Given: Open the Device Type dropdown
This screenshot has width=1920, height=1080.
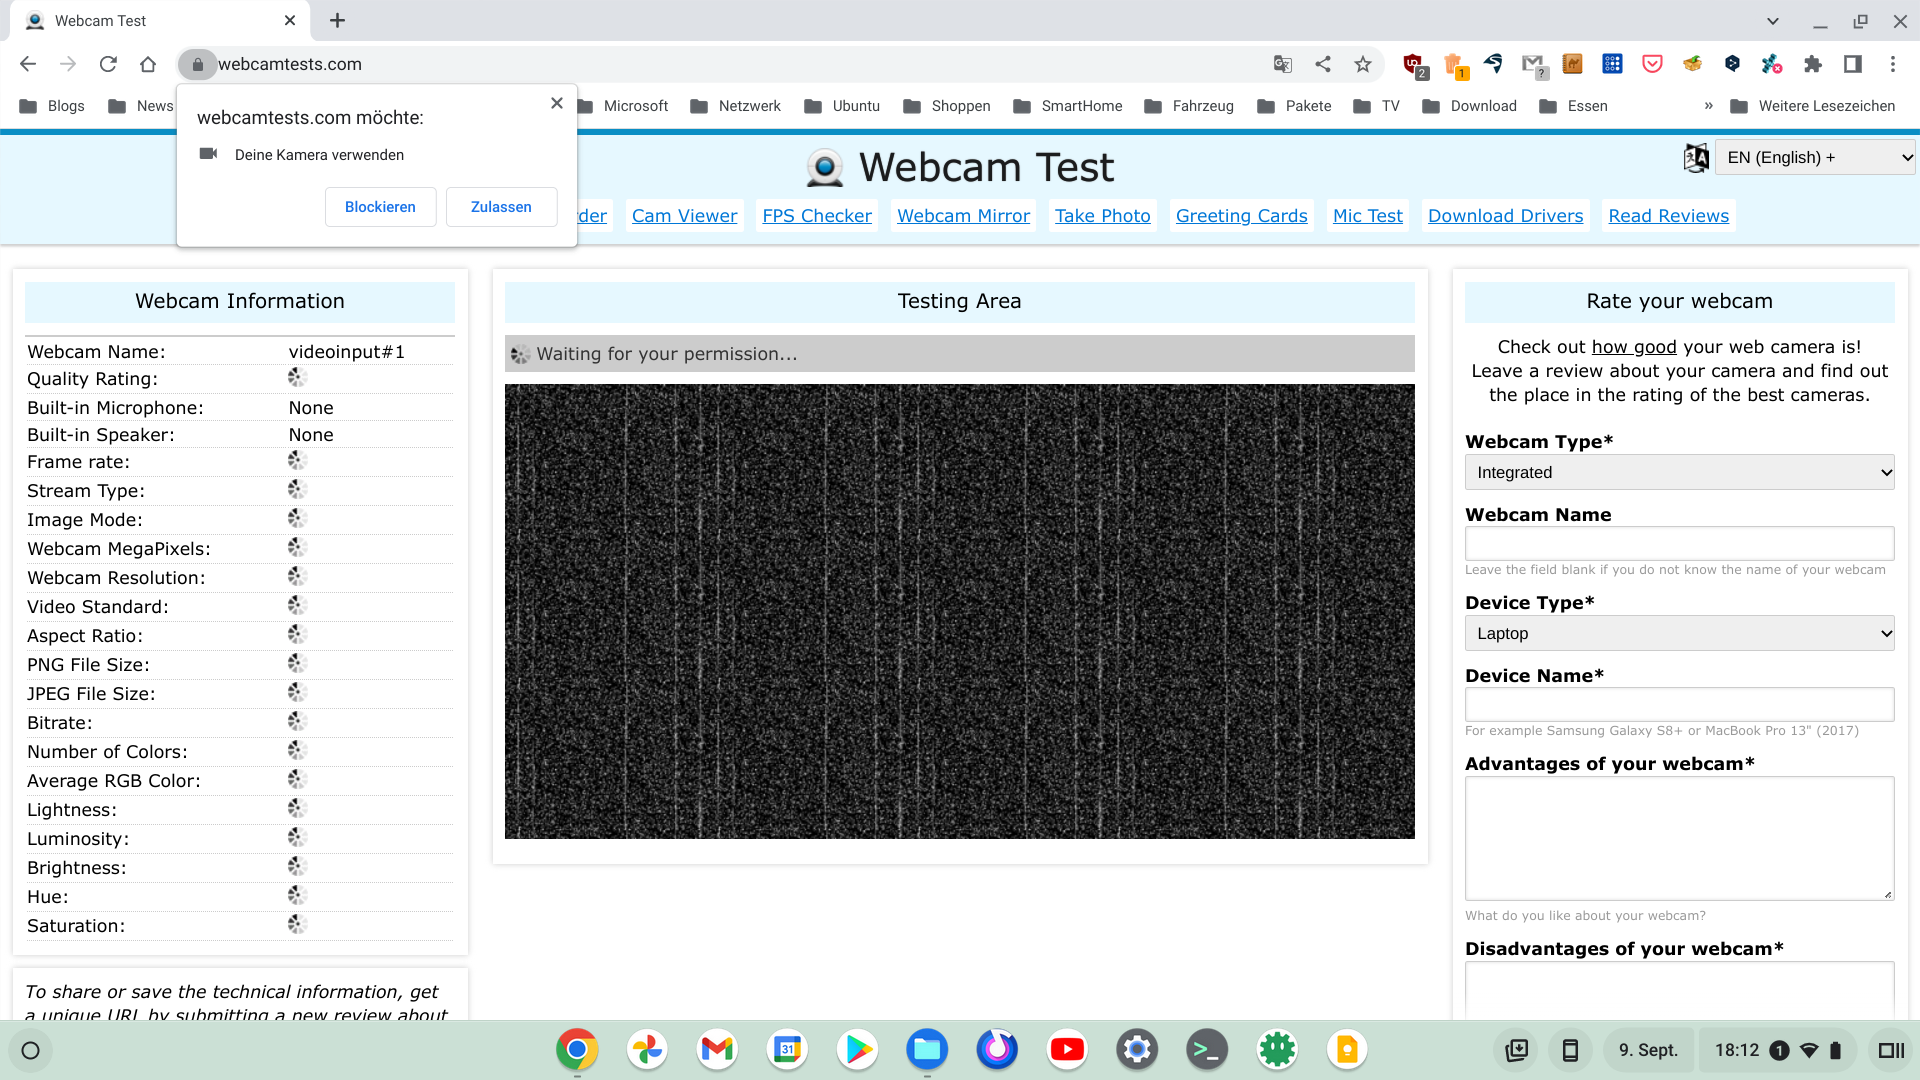Looking at the screenshot, I should (x=1679, y=633).
